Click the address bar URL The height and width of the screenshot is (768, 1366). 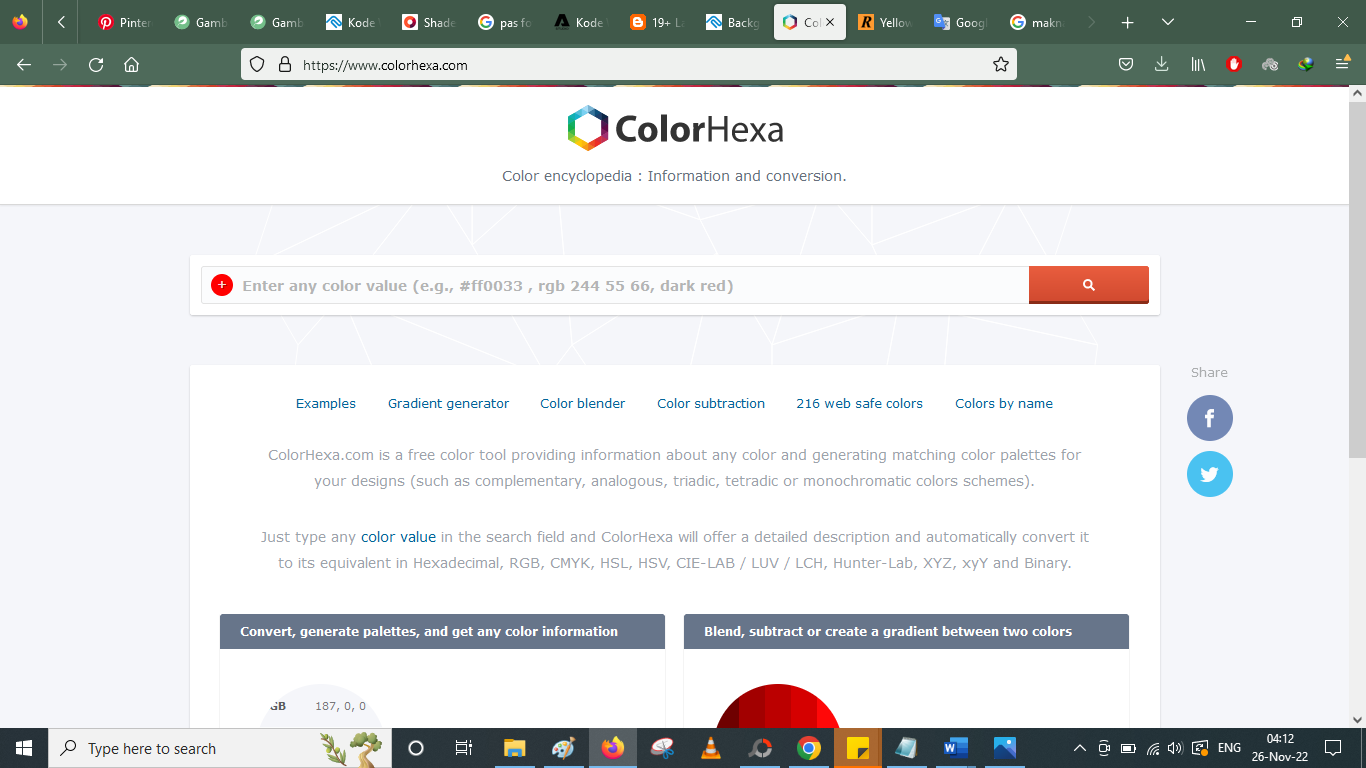[385, 65]
